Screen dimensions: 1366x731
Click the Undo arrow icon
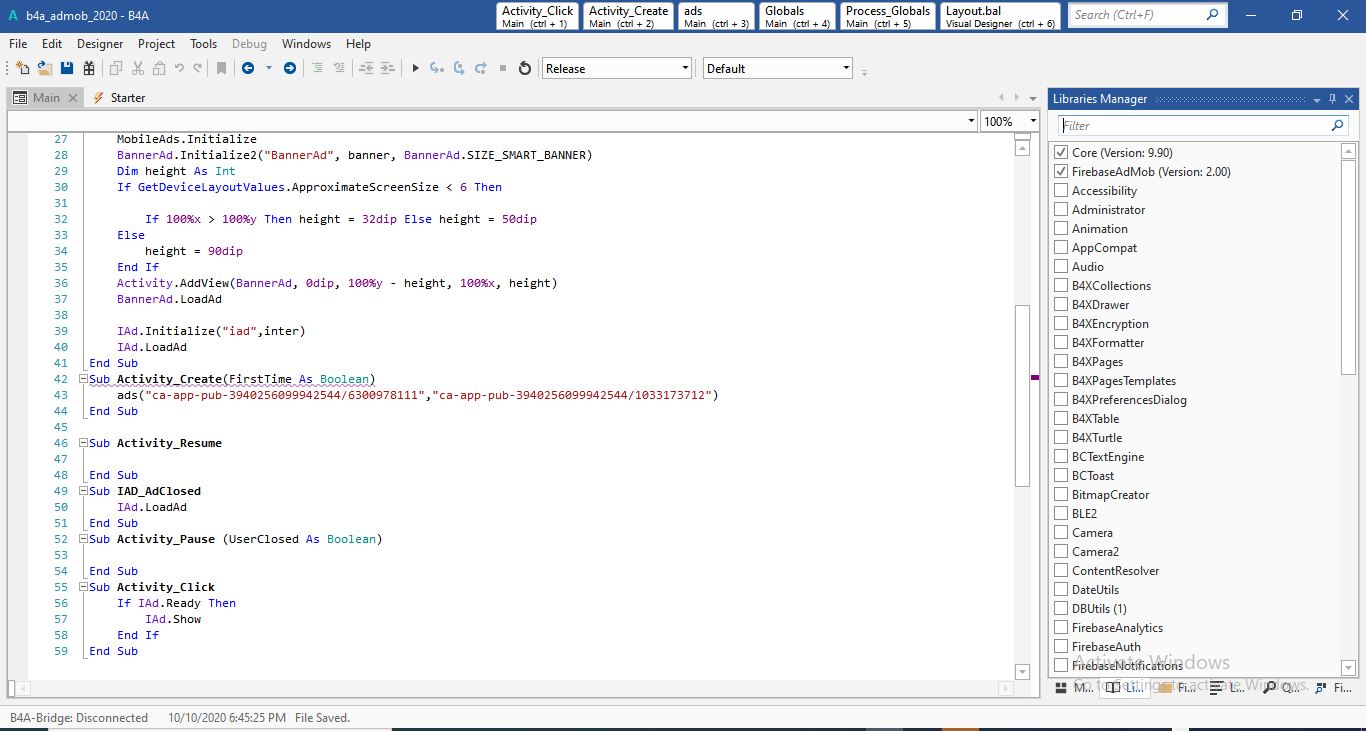click(x=179, y=68)
